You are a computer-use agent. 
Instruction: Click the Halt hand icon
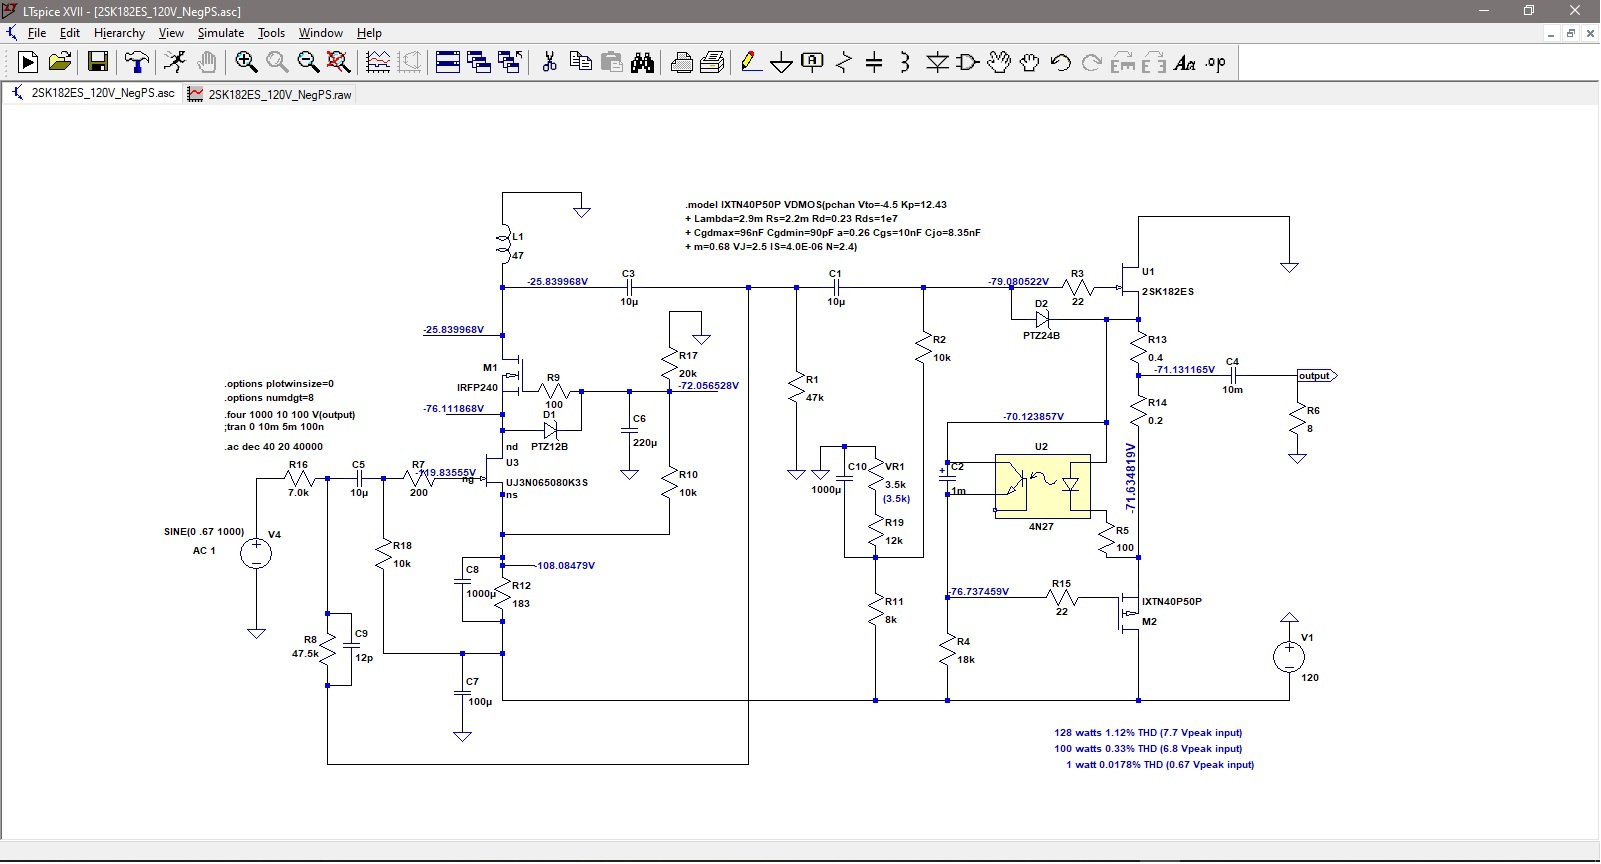[x=207, y=62]
